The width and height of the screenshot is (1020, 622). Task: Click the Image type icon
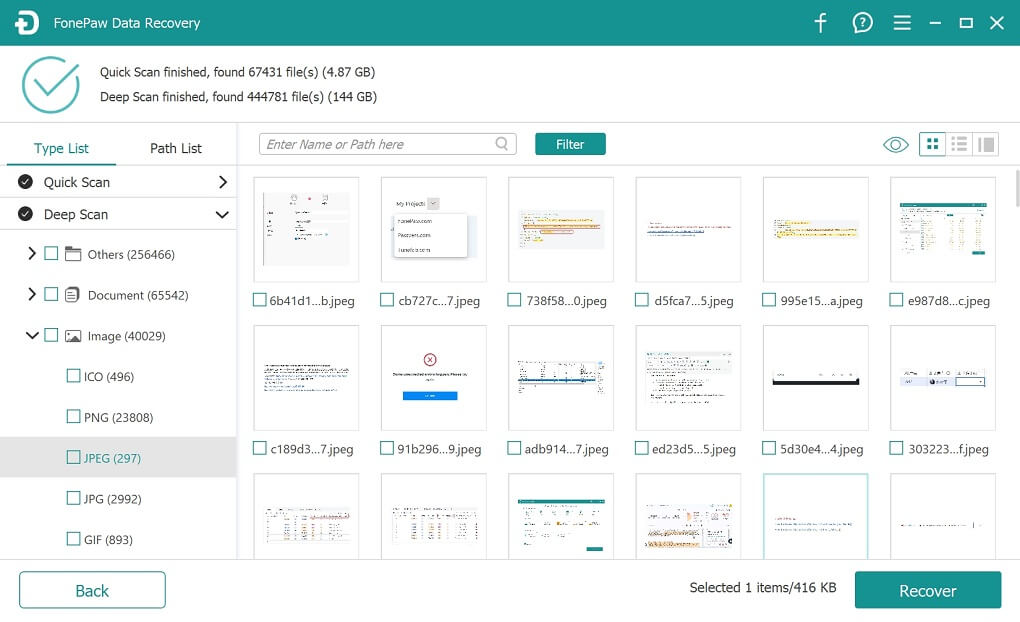click(x=73, y=336)
